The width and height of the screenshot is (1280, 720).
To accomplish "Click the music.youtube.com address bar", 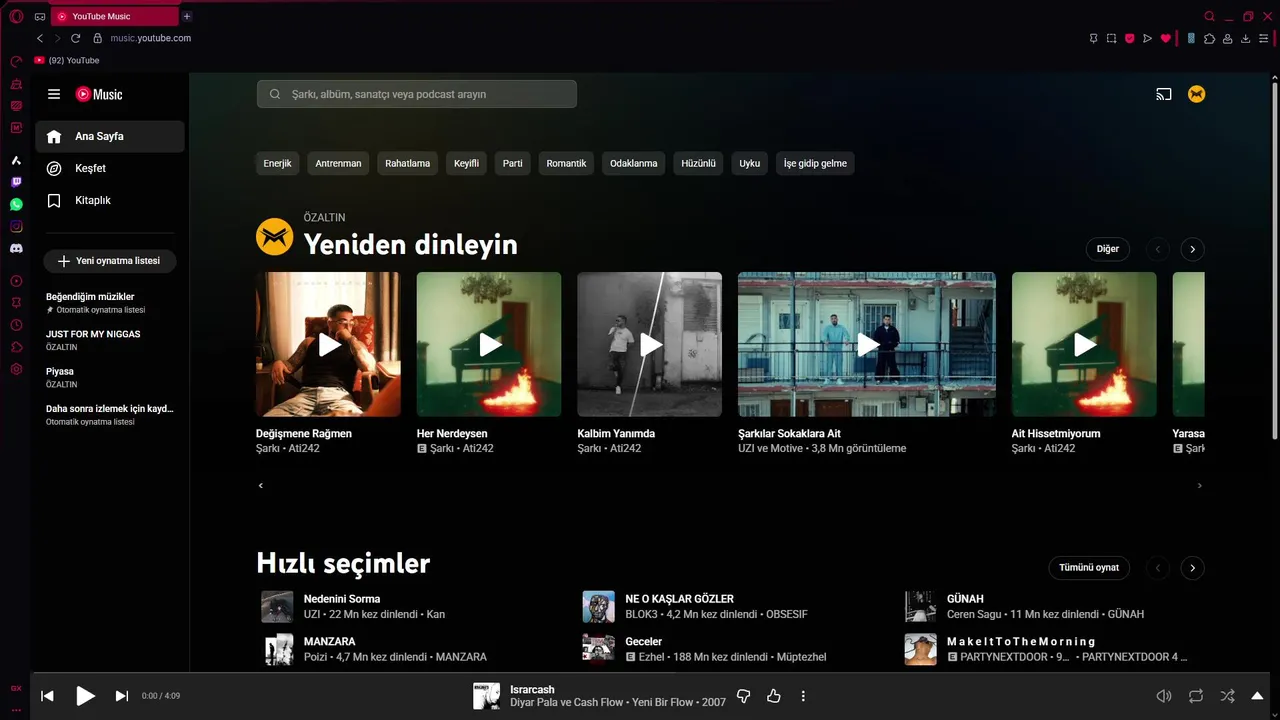I will [151, 38].
